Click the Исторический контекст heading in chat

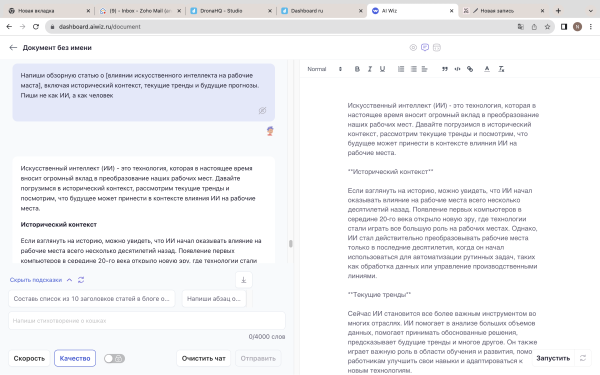pos(59,225)
